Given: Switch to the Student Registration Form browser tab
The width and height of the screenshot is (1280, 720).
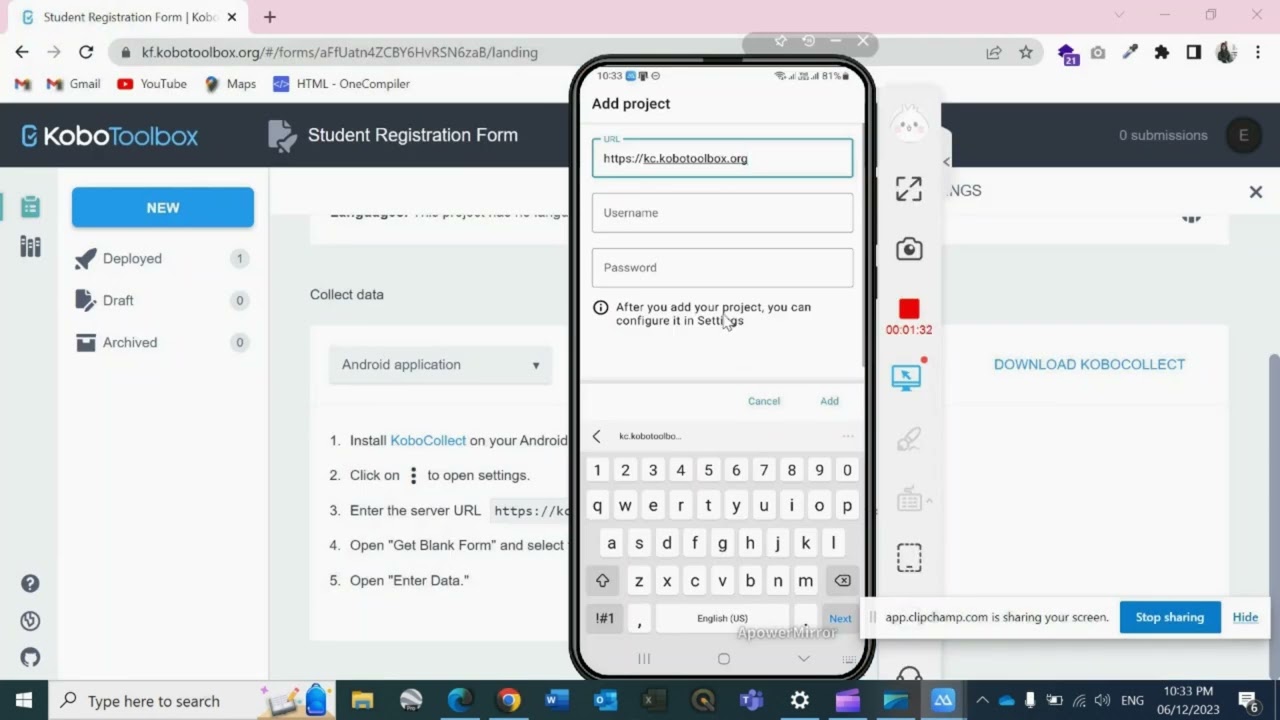Looking at the screenshot, I should coord(130,17).
